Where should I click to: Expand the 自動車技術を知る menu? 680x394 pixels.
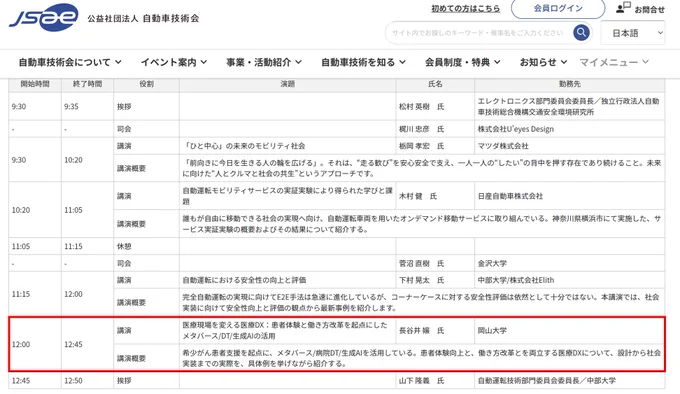[363, 62]
